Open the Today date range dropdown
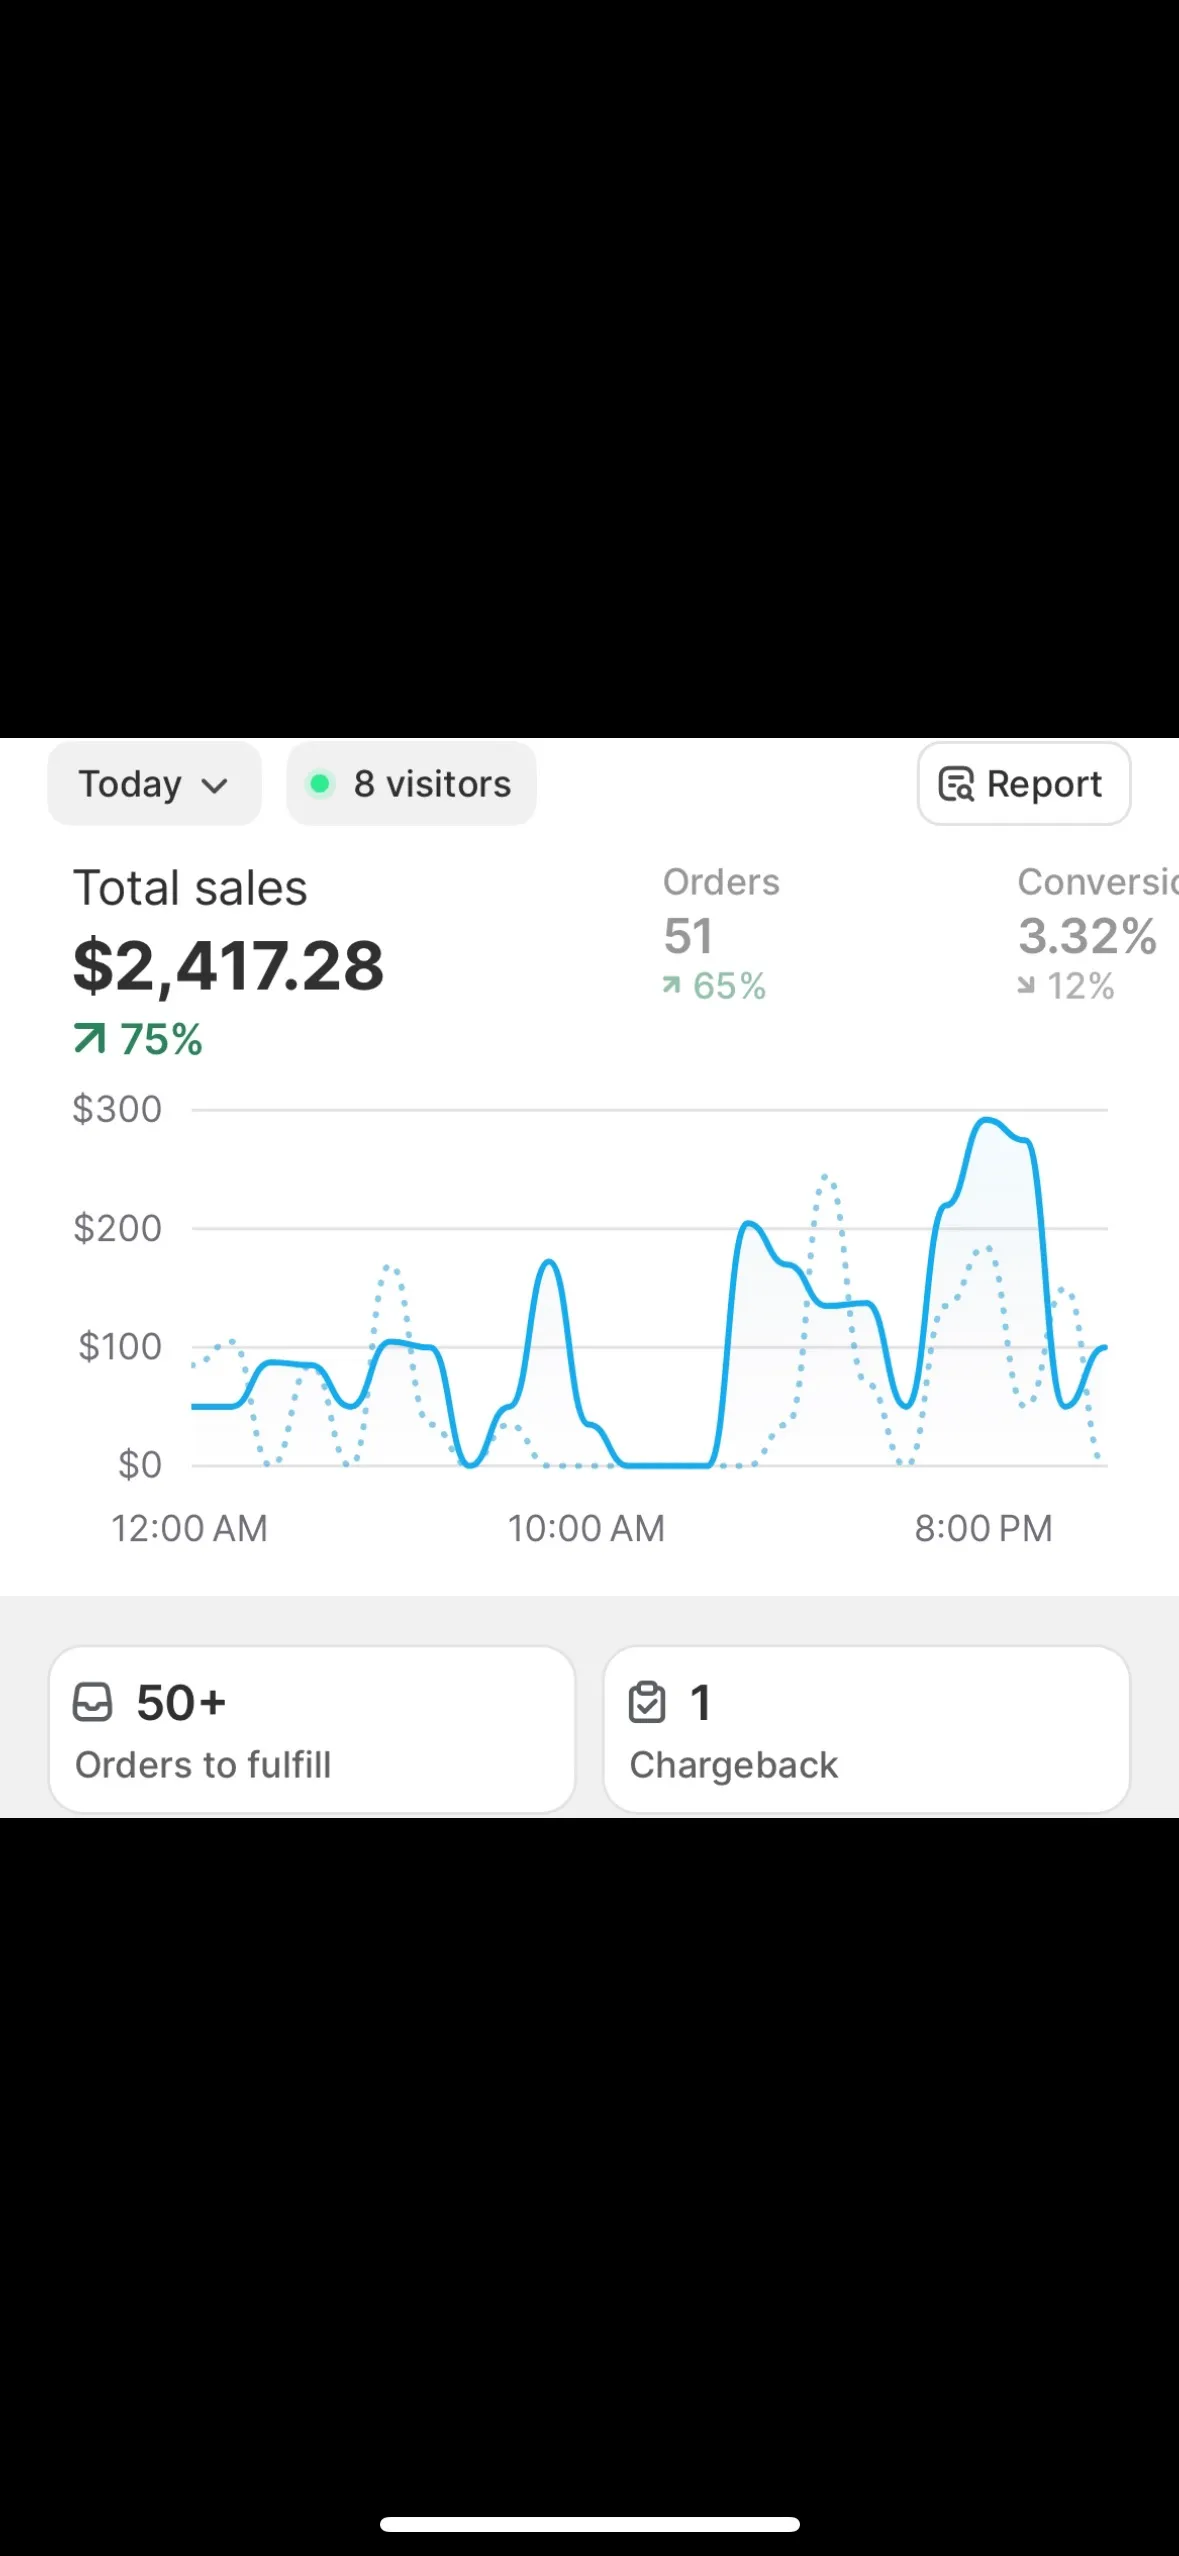Screen dimensions: 1179x2556 154,784
